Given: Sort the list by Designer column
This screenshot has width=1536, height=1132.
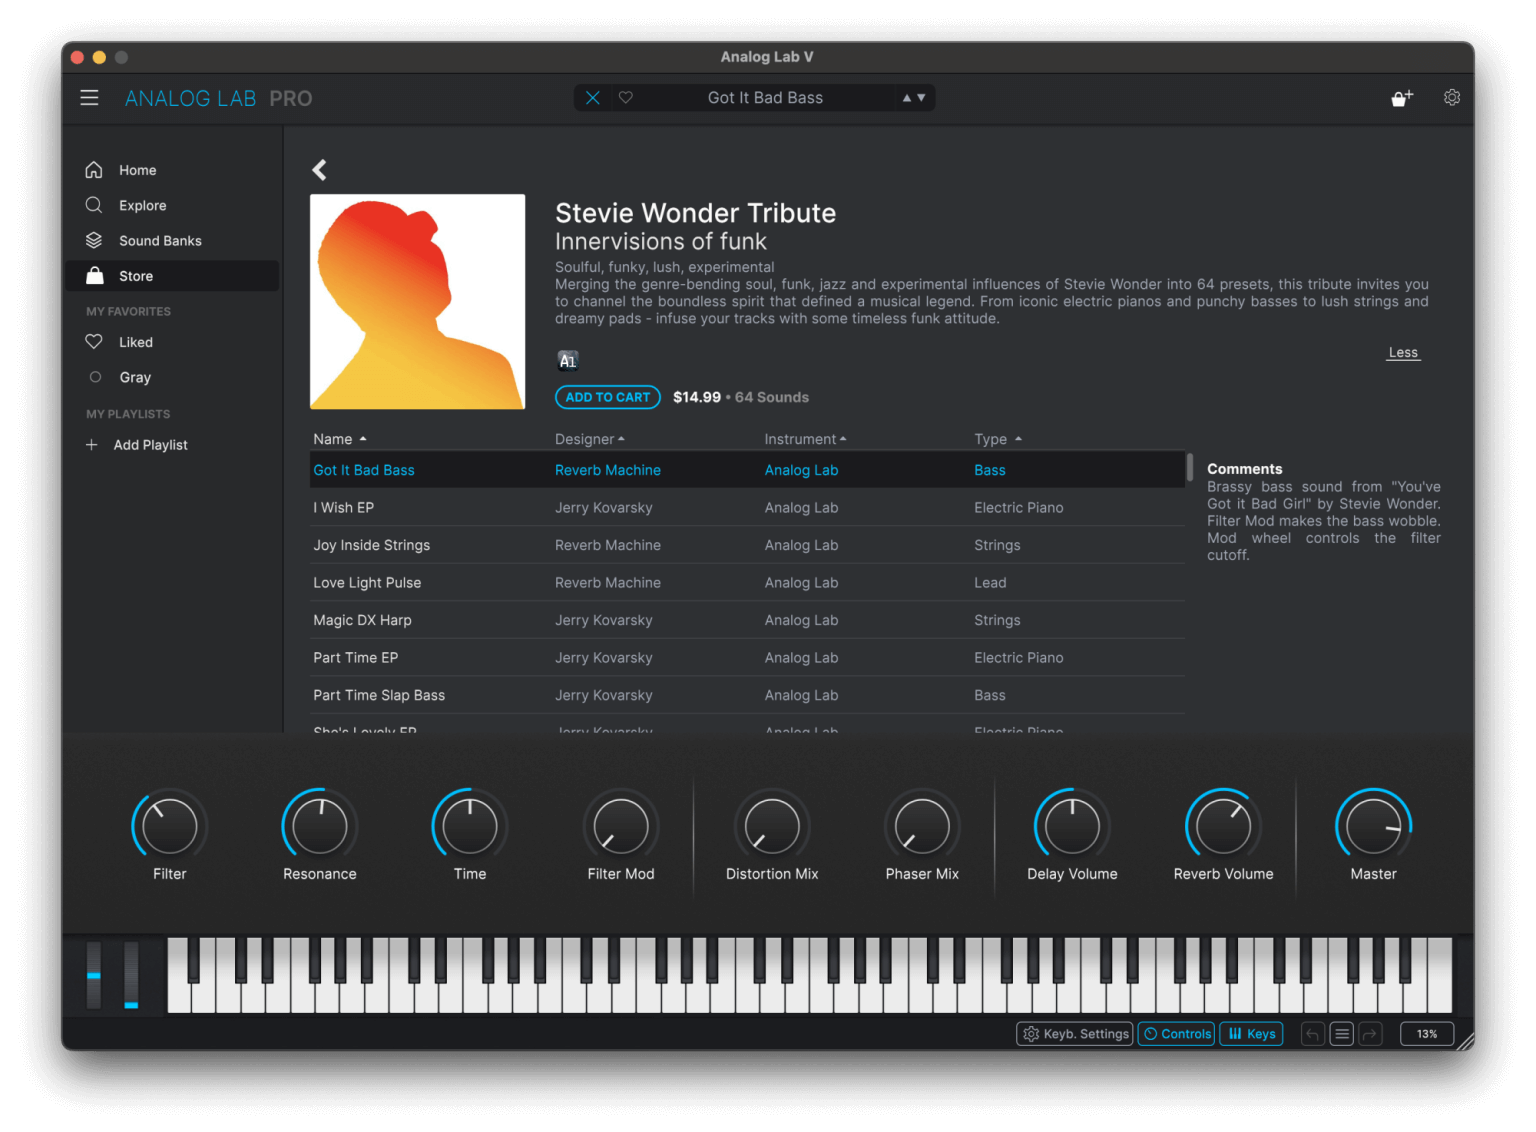Looking at the screenshot, I should 589,439.
